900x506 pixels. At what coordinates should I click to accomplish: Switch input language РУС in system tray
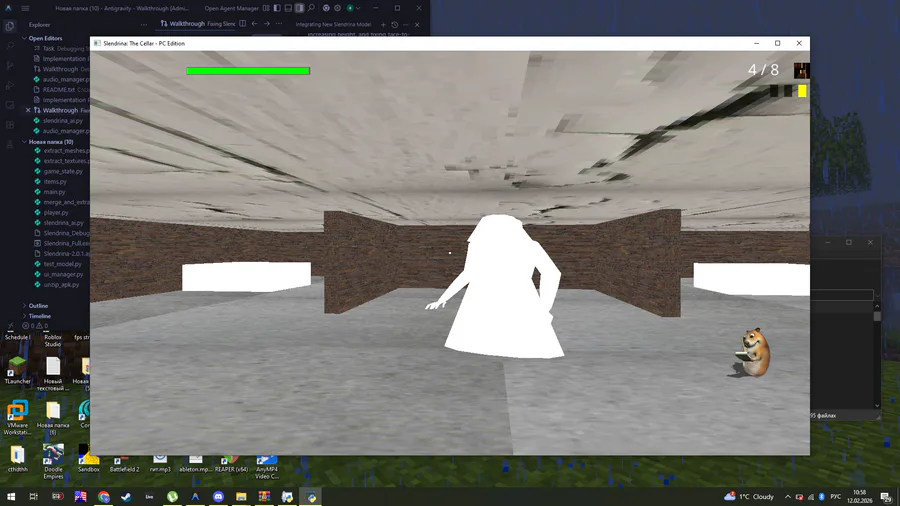tap(836, 497)
